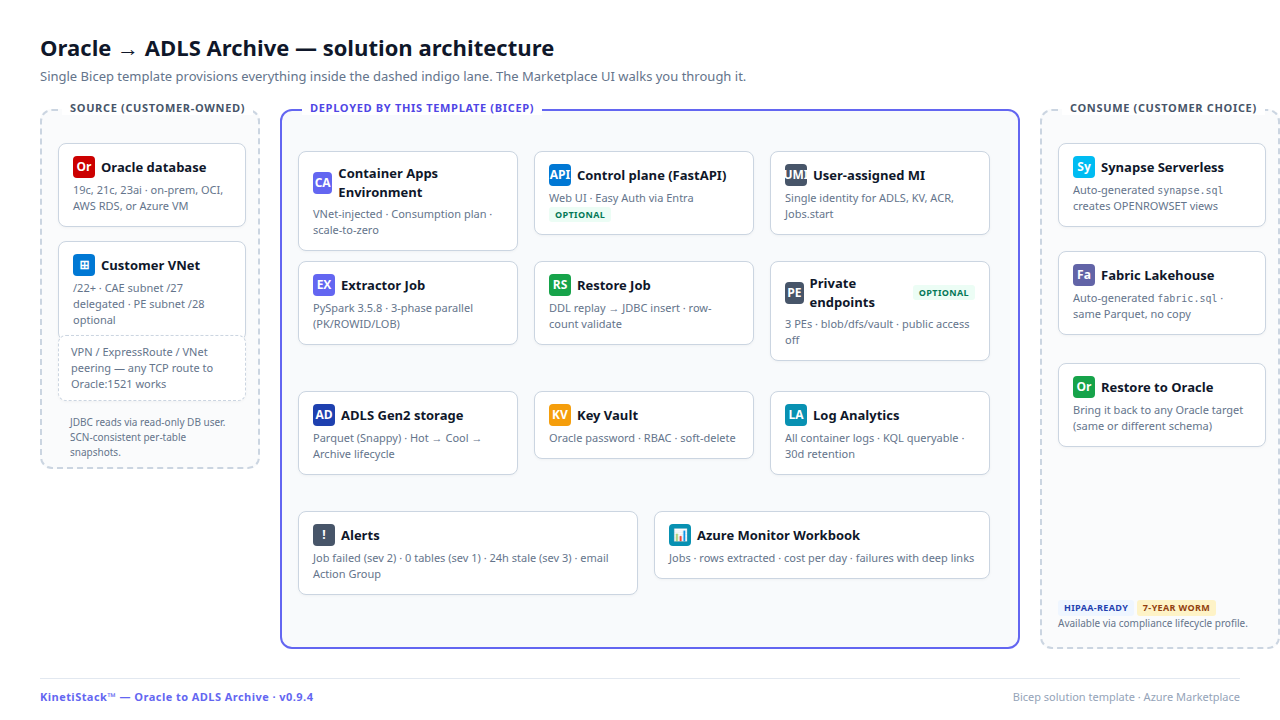Click the Parquet (Snappy) lifecycle description
The image size is (1280, 720).
pyautogui.click(x=397, y=446)
